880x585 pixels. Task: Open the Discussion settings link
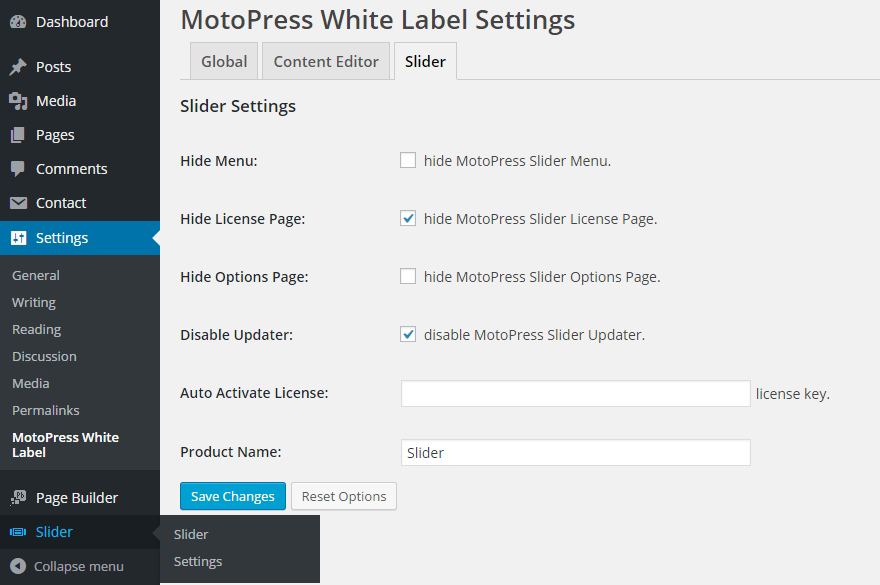(44, 357)
